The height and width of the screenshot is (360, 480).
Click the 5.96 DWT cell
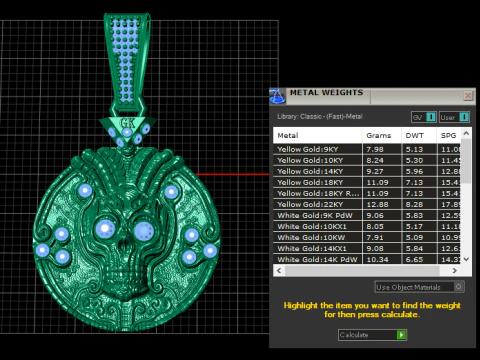coord(419,171)
